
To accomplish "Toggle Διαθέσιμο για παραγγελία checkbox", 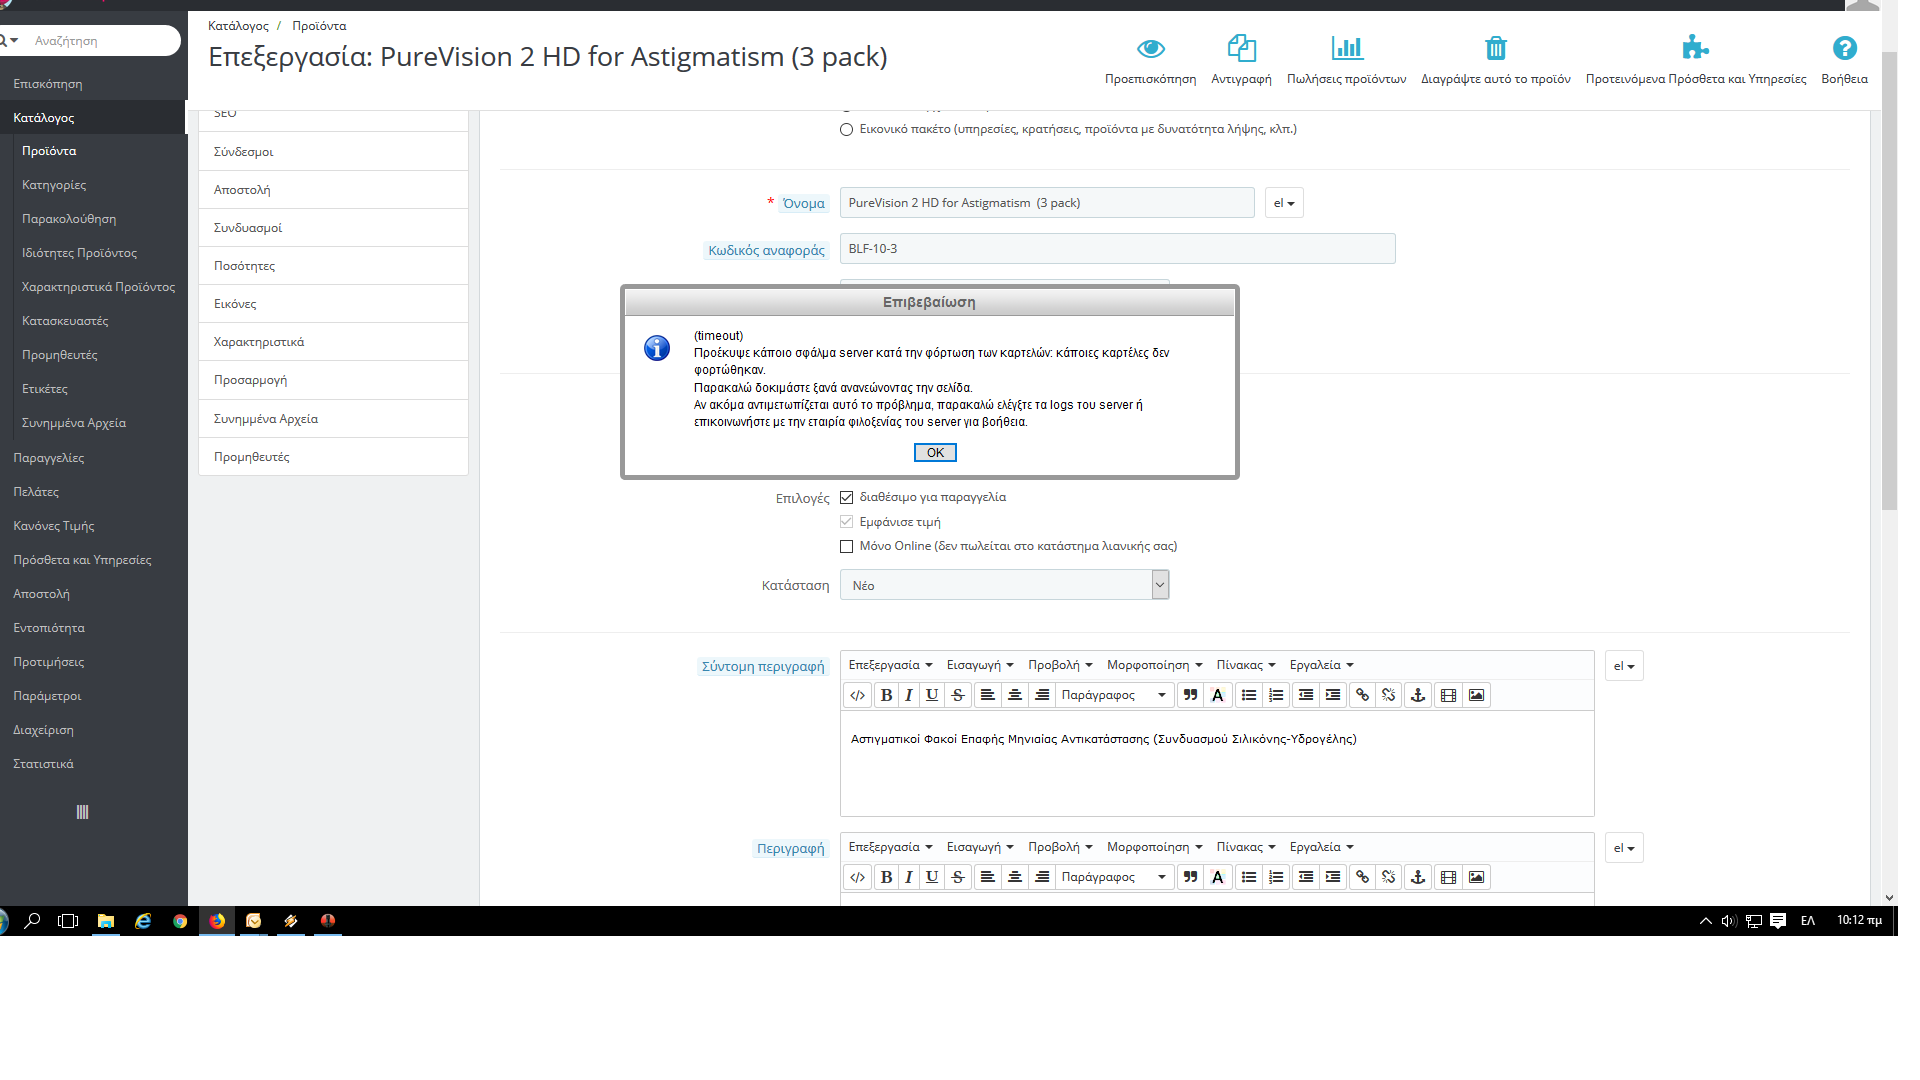I will coord(847,497).
